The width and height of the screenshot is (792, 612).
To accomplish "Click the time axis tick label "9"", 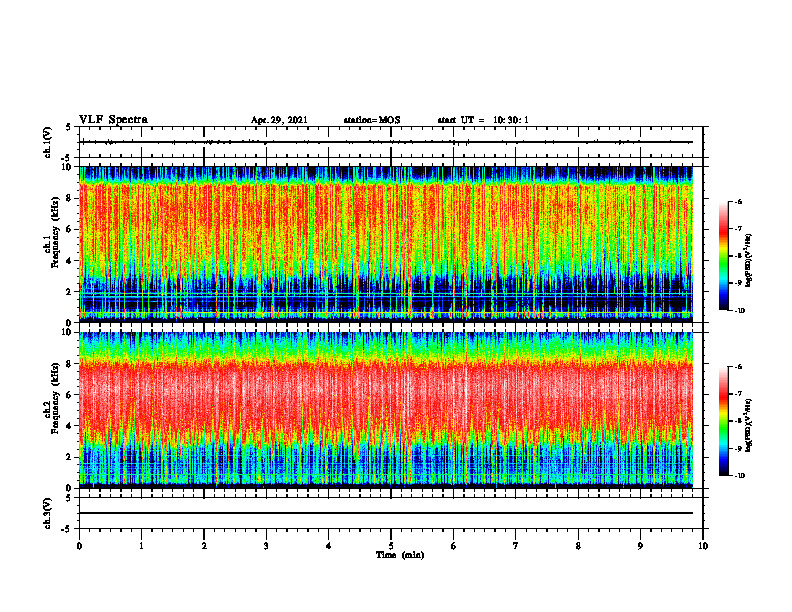I will pos(640,546).
